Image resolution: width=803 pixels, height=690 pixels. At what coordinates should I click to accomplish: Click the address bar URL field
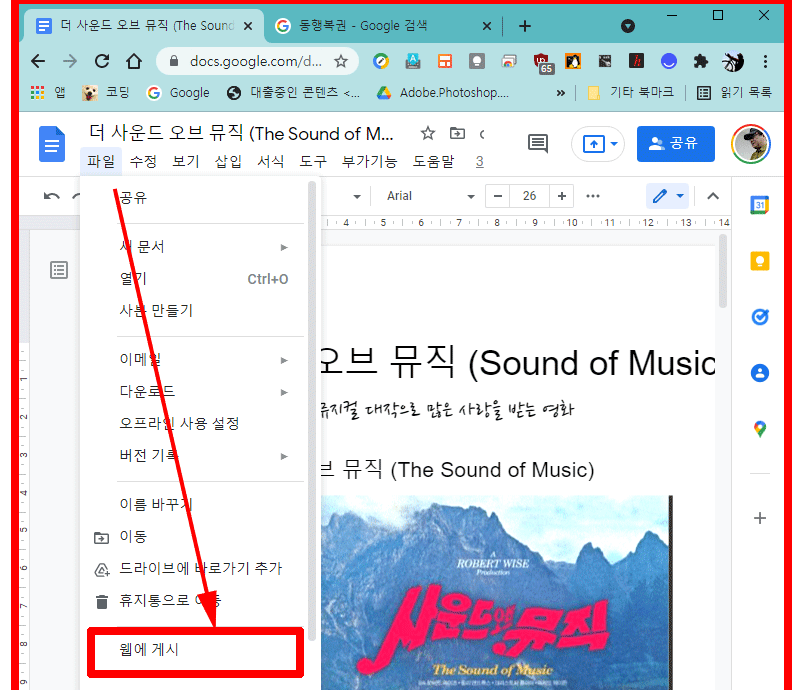coord(256,62)
